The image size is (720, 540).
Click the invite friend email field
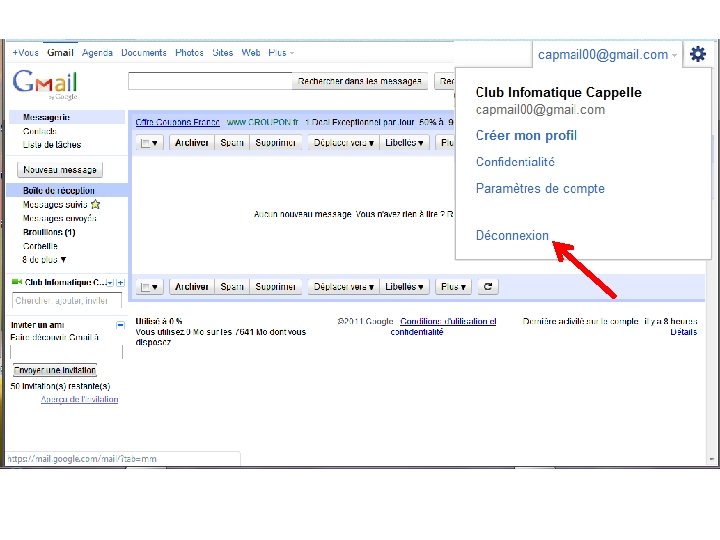67,352
